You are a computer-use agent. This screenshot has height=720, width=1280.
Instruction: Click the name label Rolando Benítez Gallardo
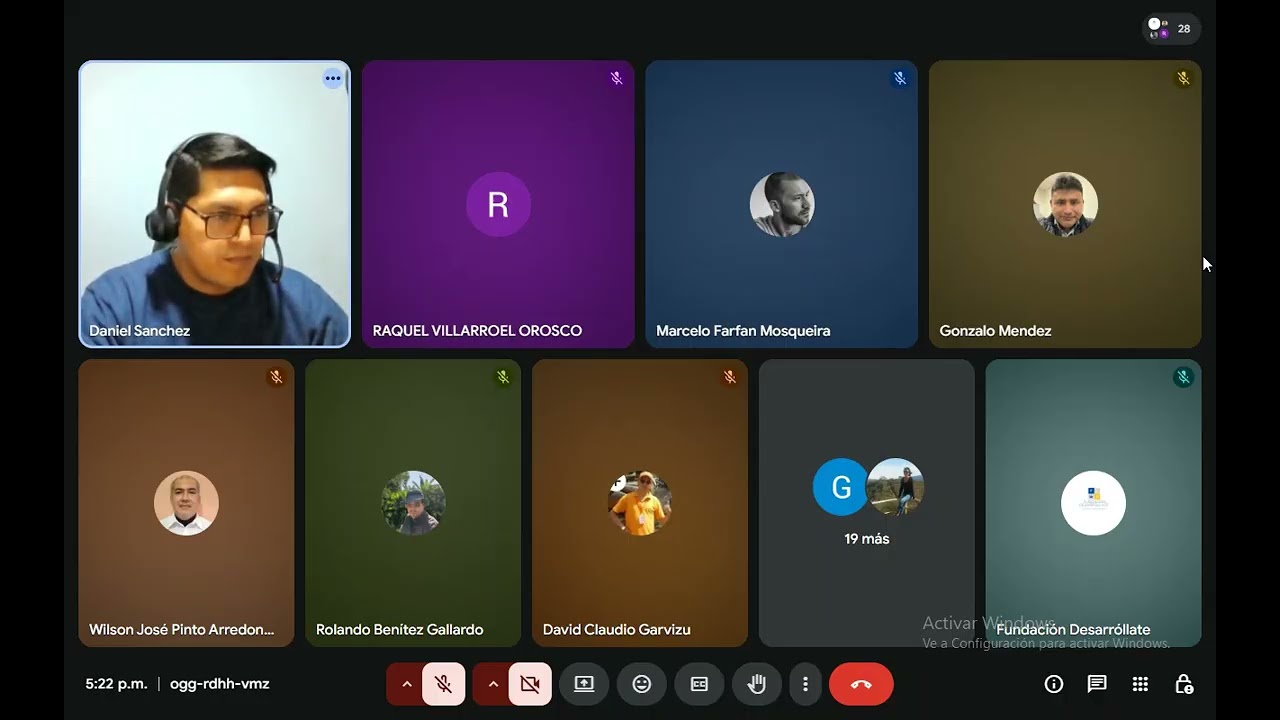(400, 630)
